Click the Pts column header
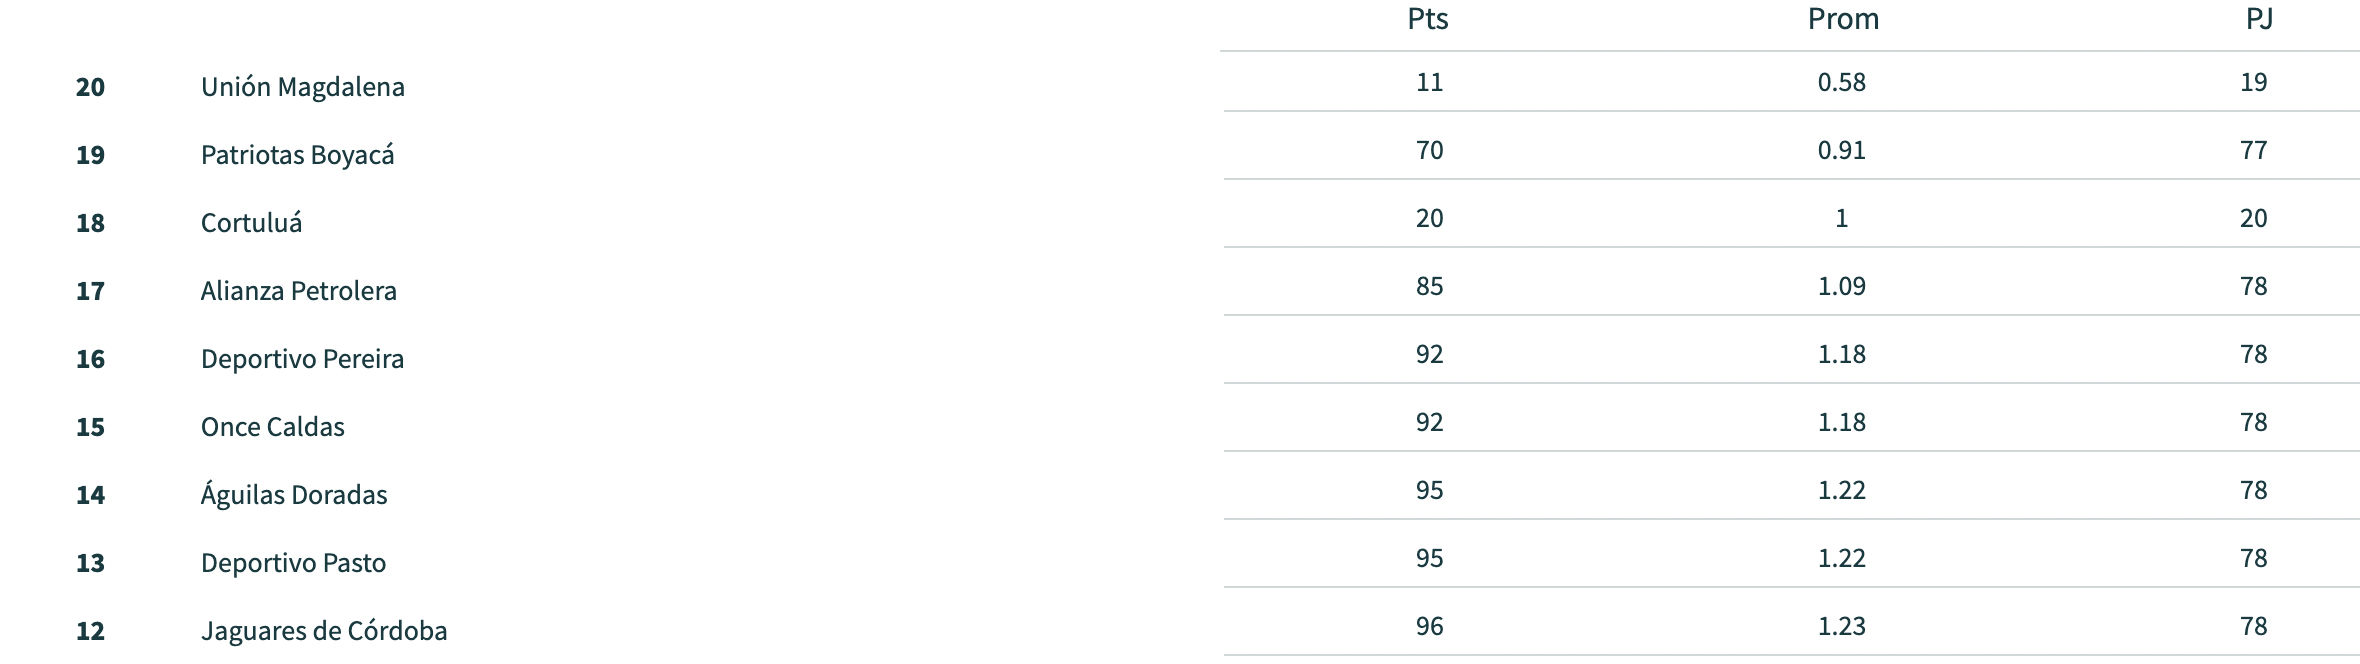Viewport: 2360px width, 664px height. pos(1428,20)
